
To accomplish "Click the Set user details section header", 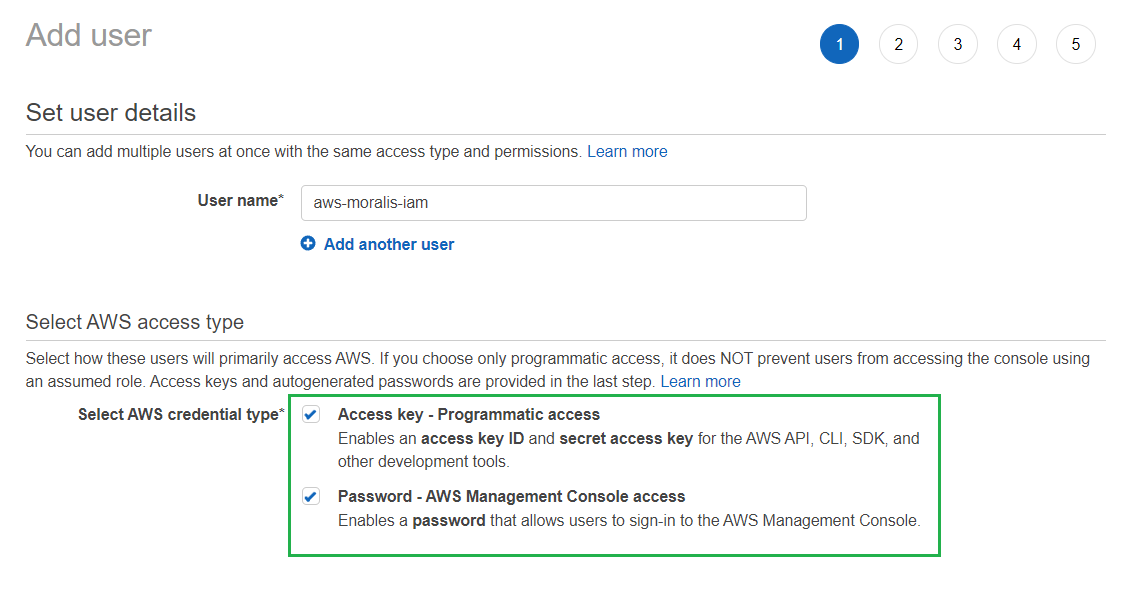I will pos(110,113).
